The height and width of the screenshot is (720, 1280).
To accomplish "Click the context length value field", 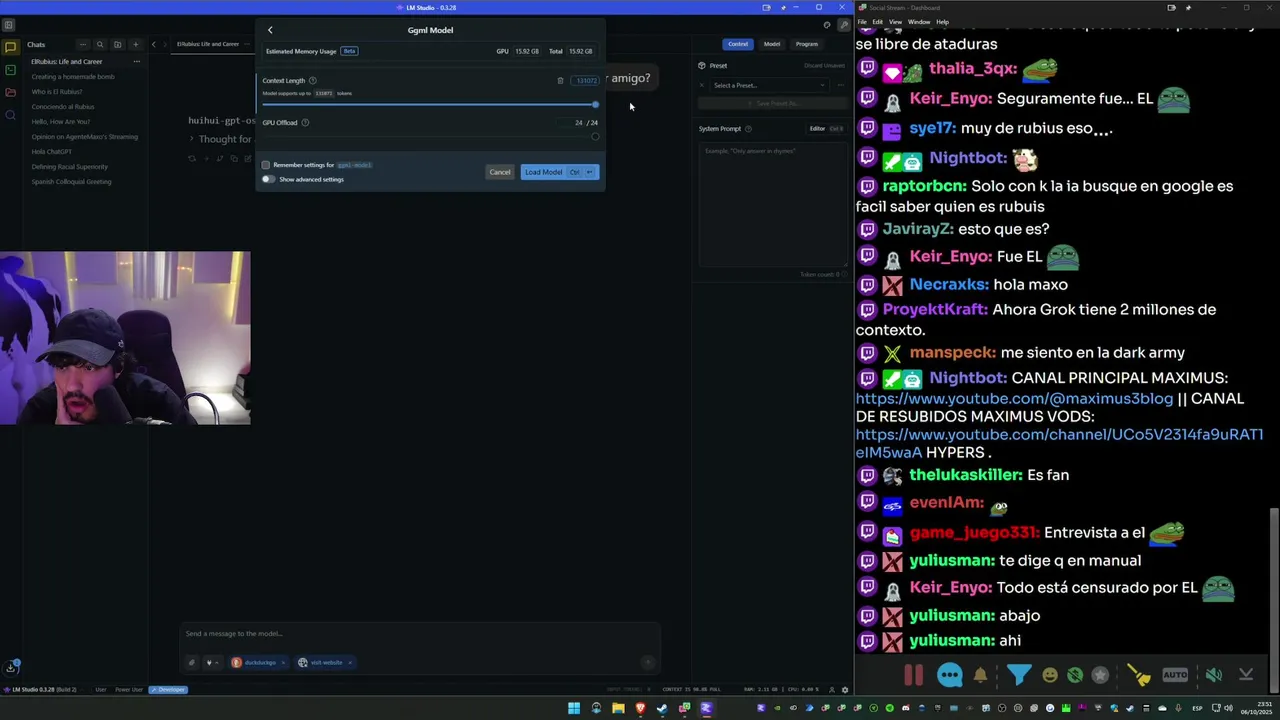I will coord(586,81).
